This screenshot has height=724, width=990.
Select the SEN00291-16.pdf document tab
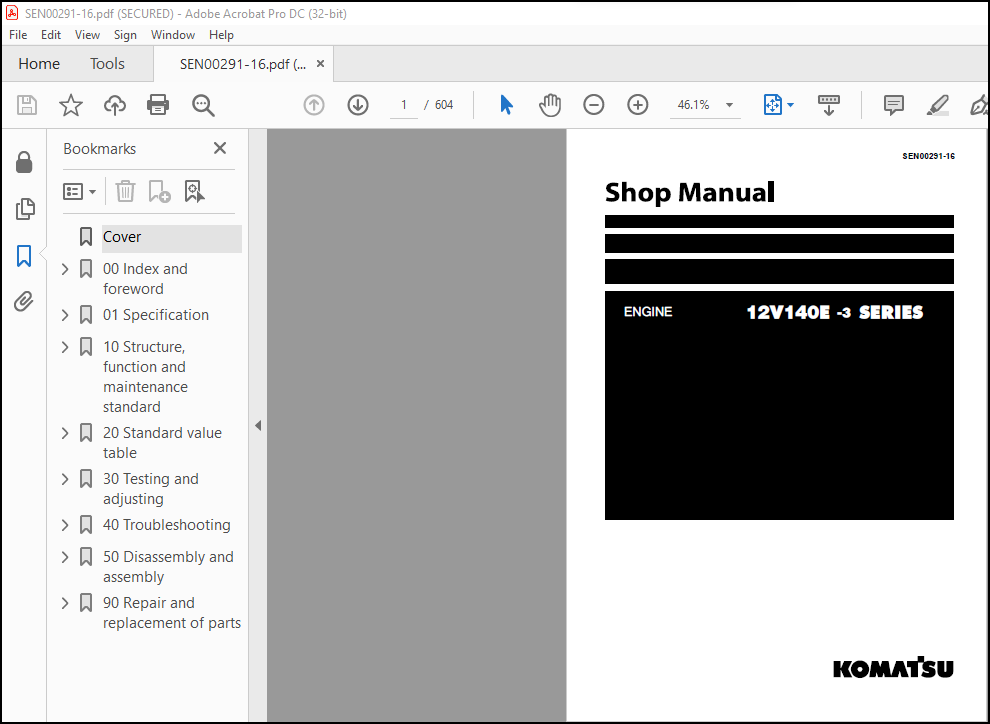click(x=243, y=64)
